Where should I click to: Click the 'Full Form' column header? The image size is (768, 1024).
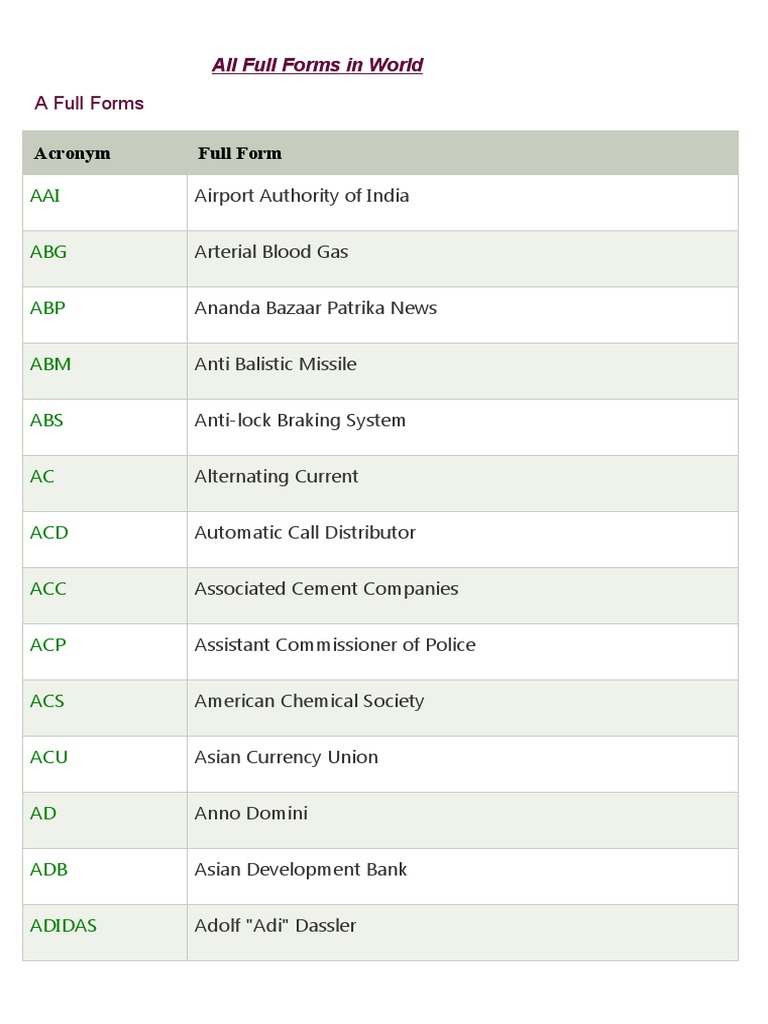coord(240,153)
